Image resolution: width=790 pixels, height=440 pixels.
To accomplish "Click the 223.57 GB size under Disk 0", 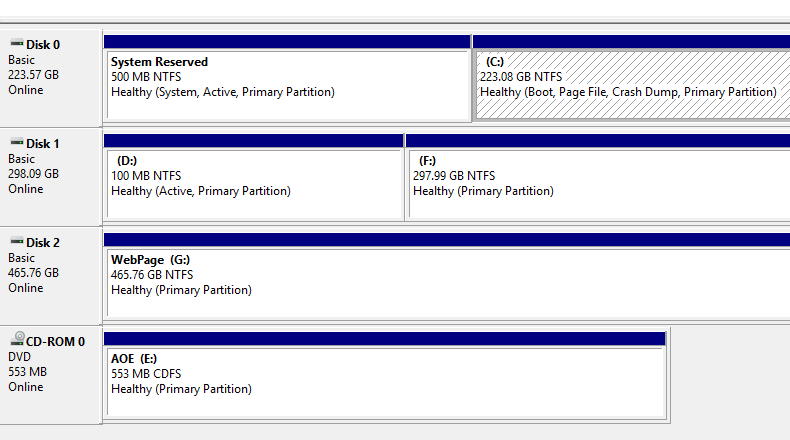I will click(x=33, y=75).
